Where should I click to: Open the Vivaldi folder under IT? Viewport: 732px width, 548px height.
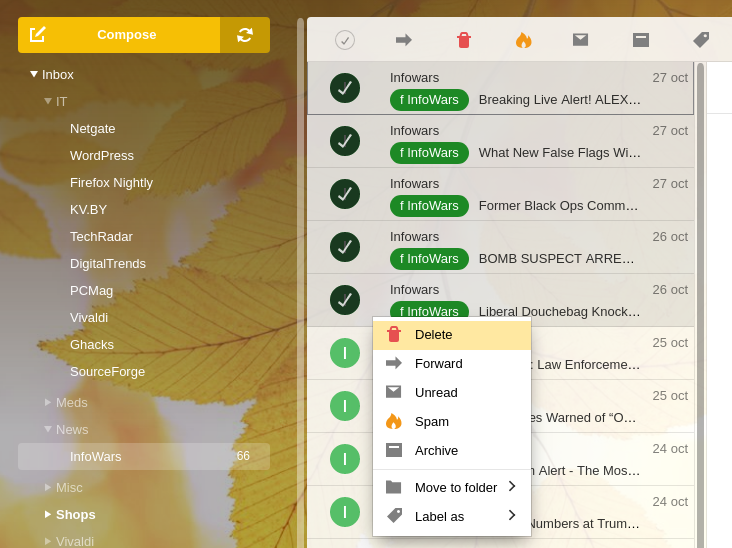tap(89, 318)
